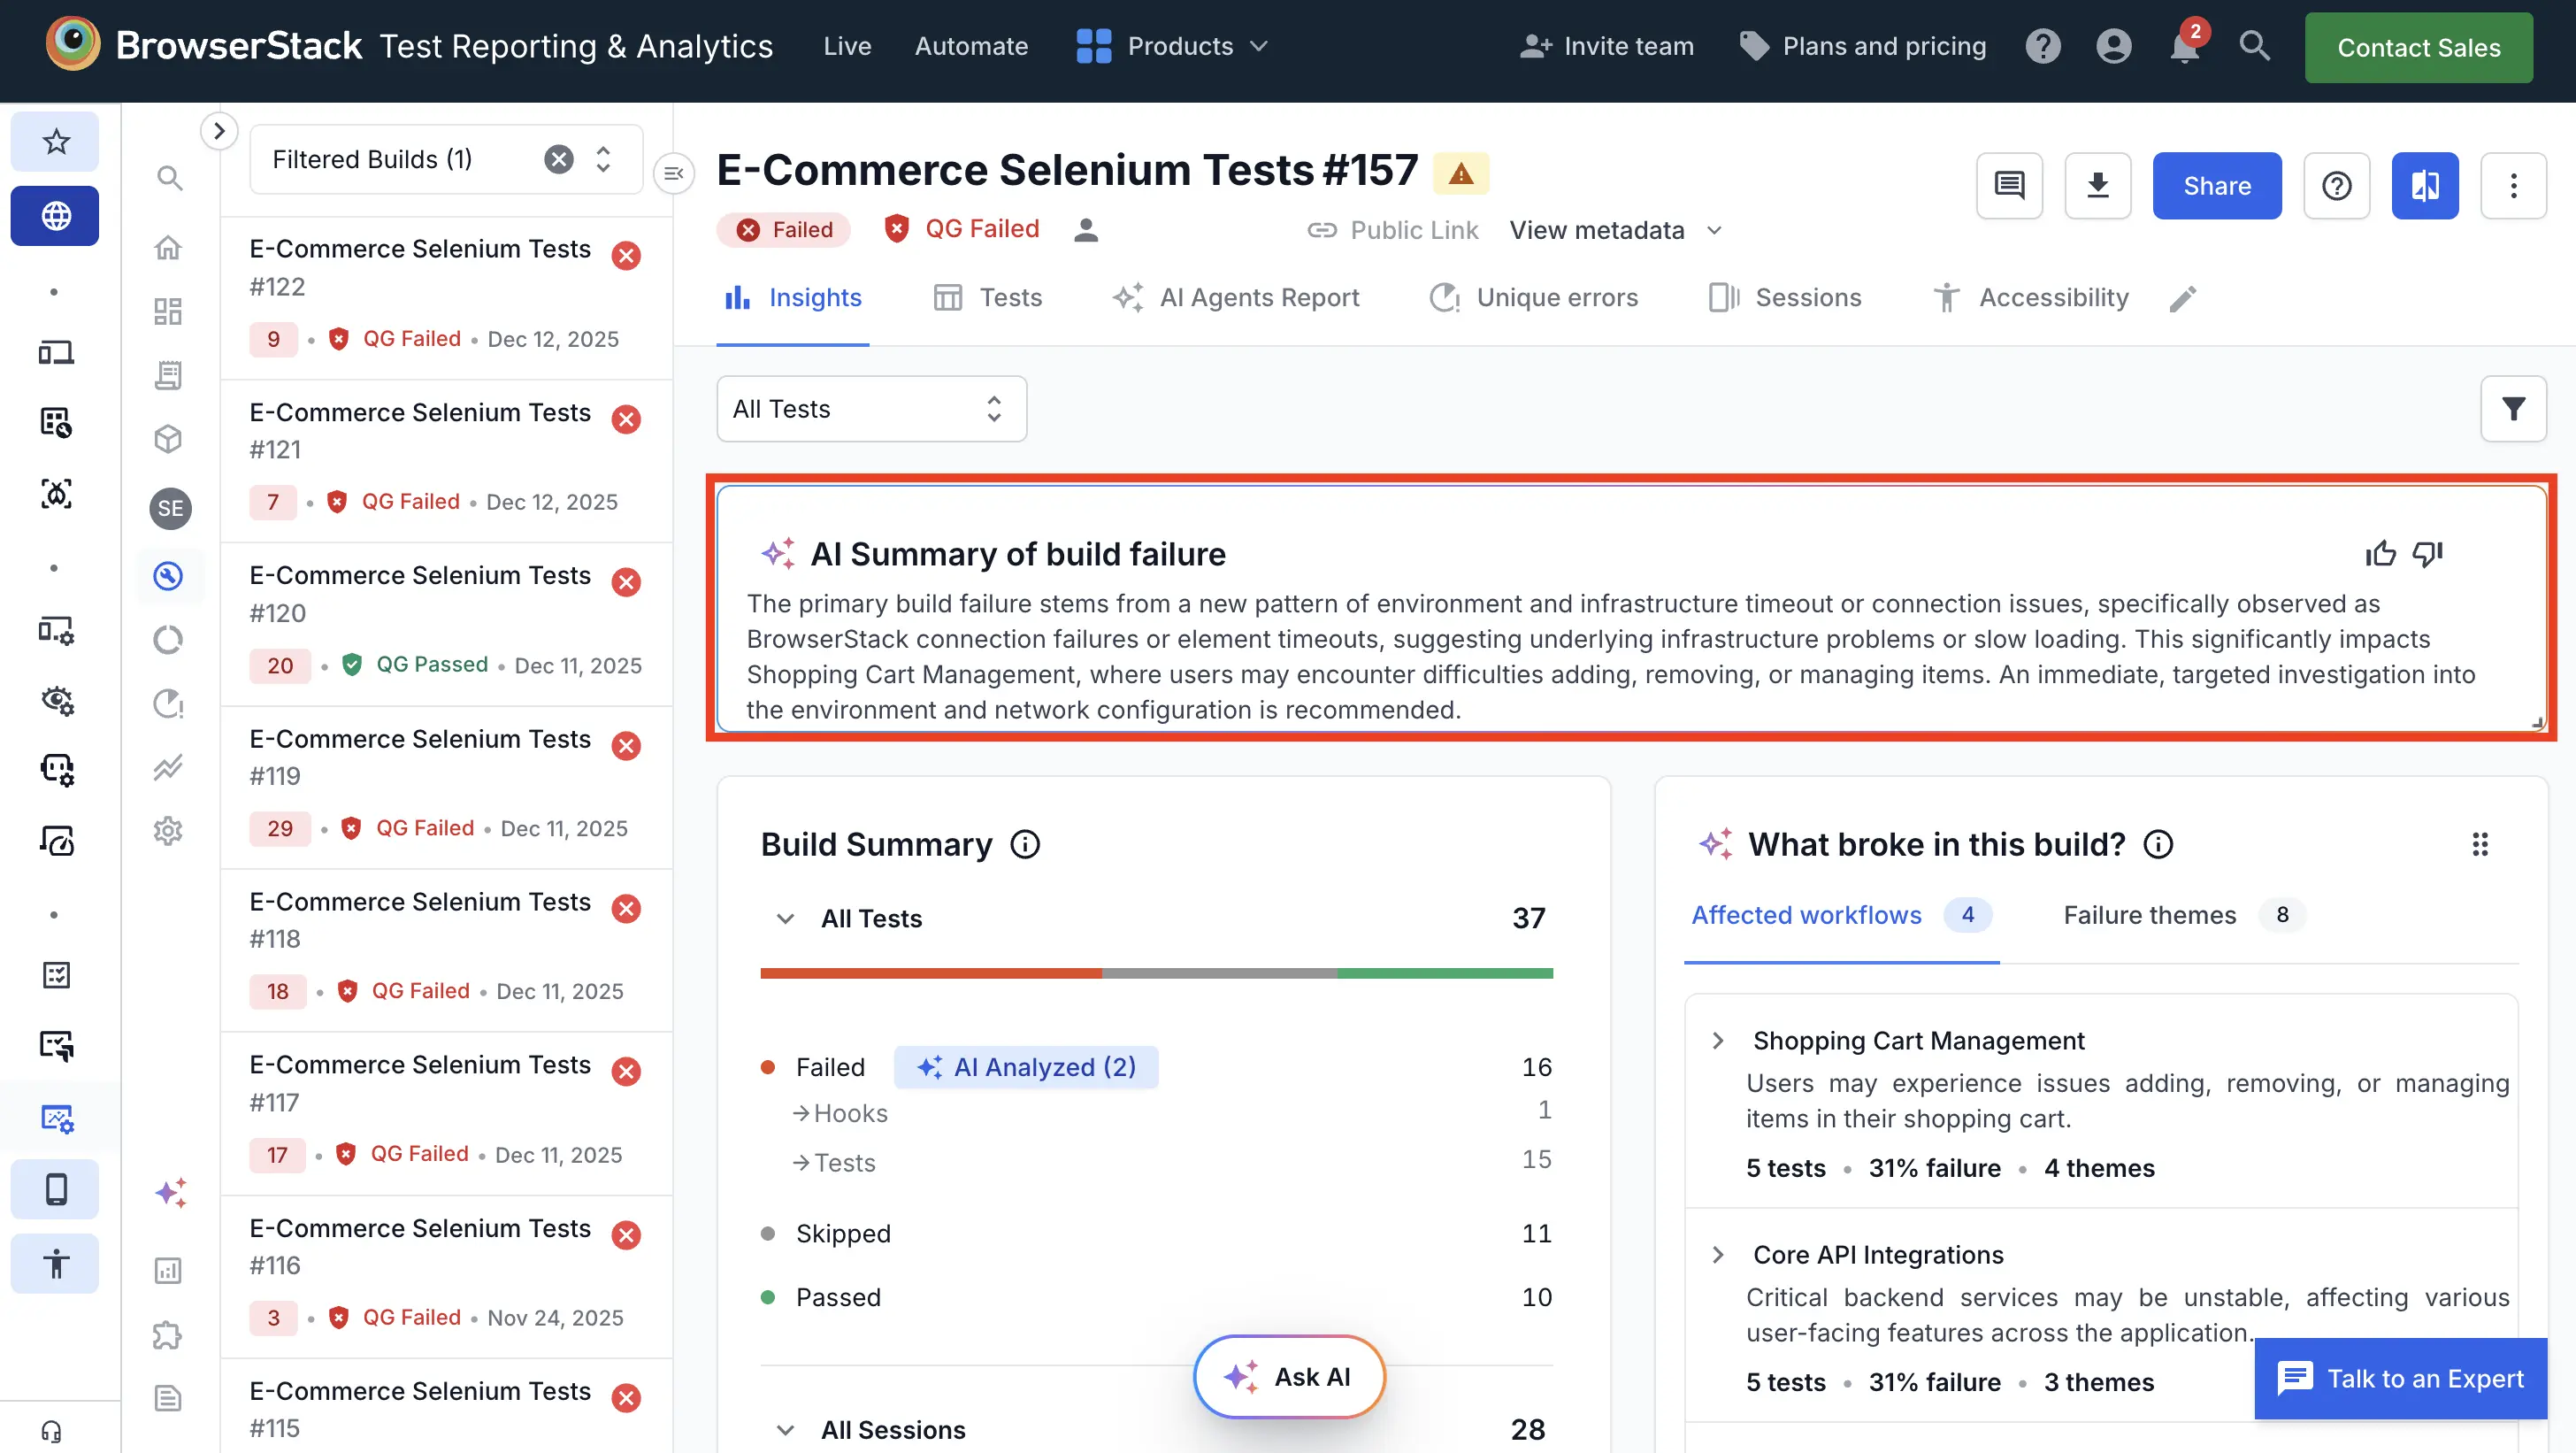Click the Automate menu item

(x=971, y=46)
